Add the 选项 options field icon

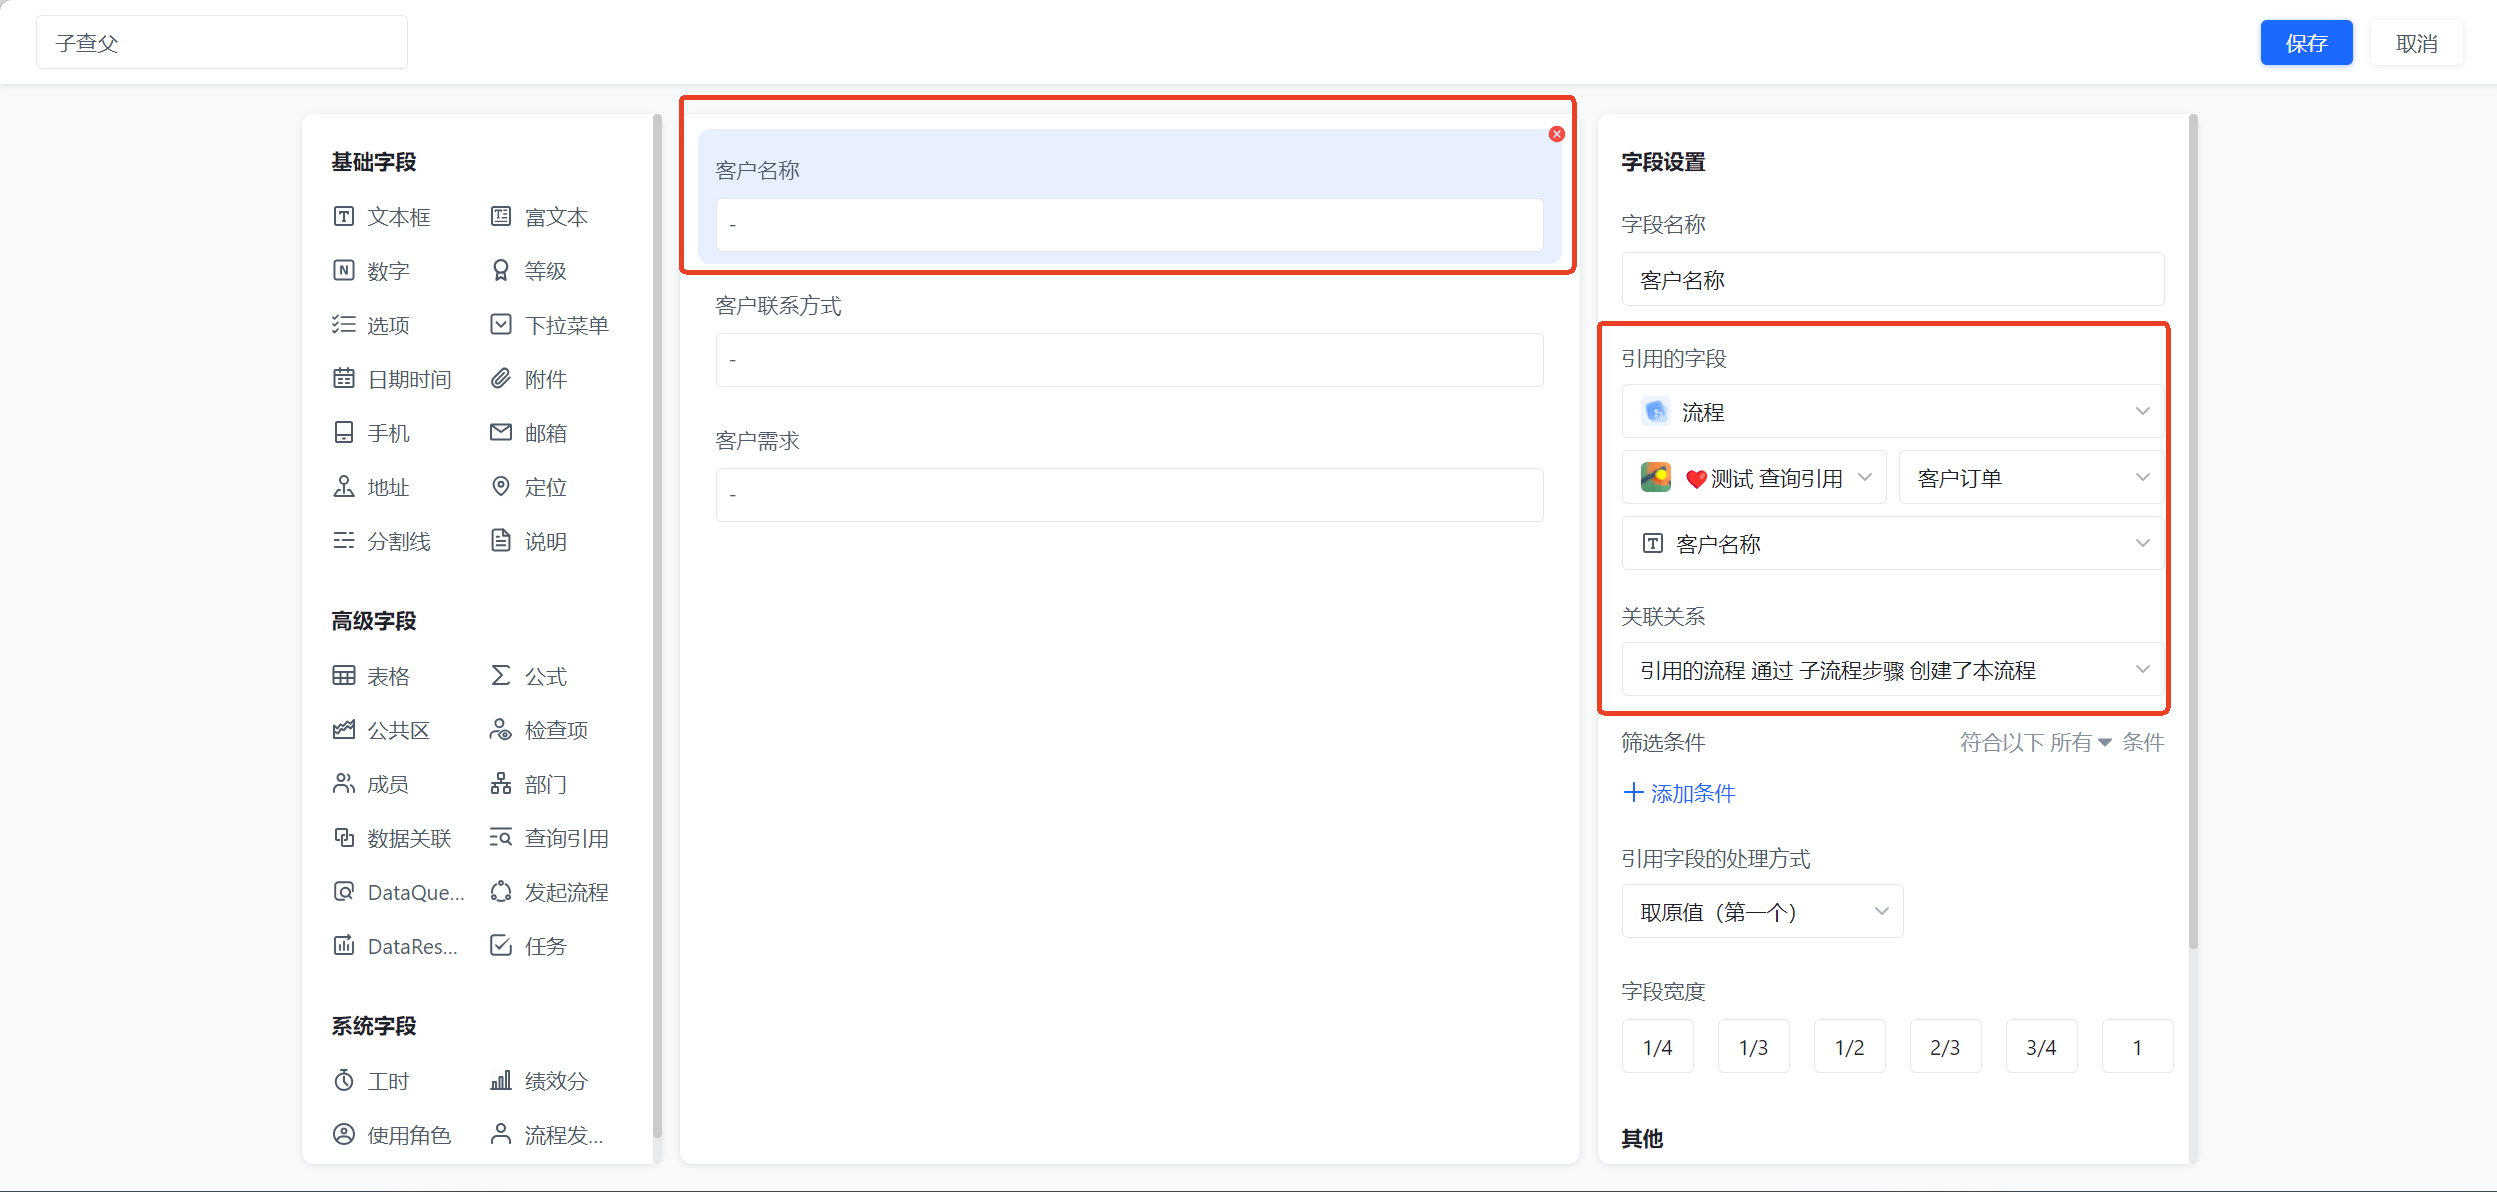pyautogui.click(x=344, y=325)
